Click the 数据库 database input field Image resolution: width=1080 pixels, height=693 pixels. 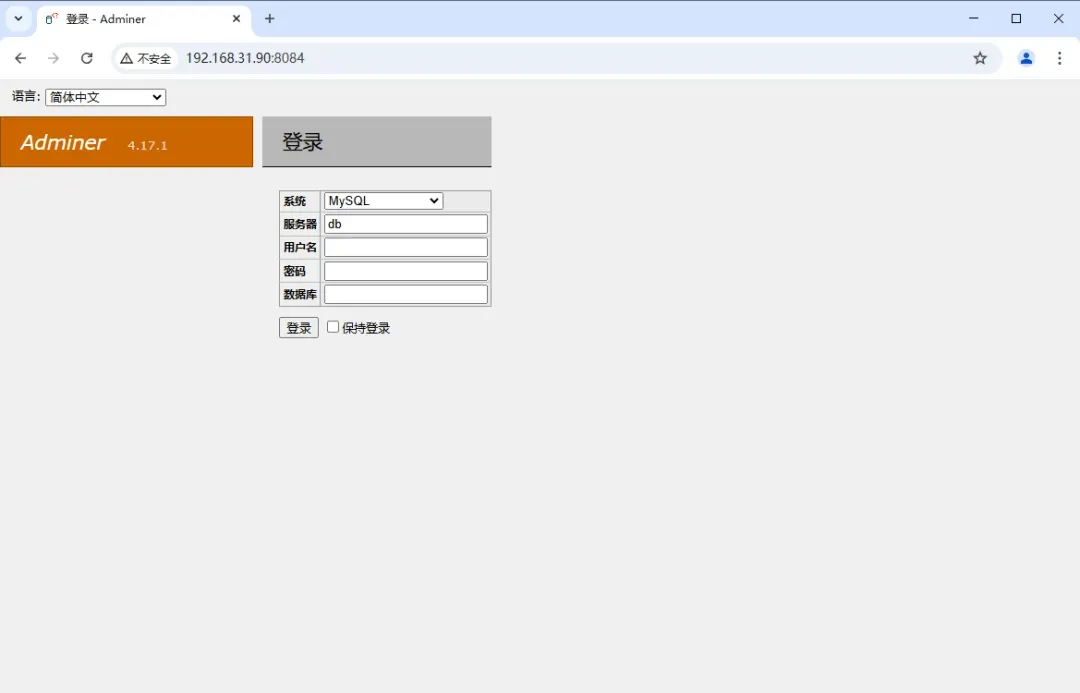click(405, 293)
